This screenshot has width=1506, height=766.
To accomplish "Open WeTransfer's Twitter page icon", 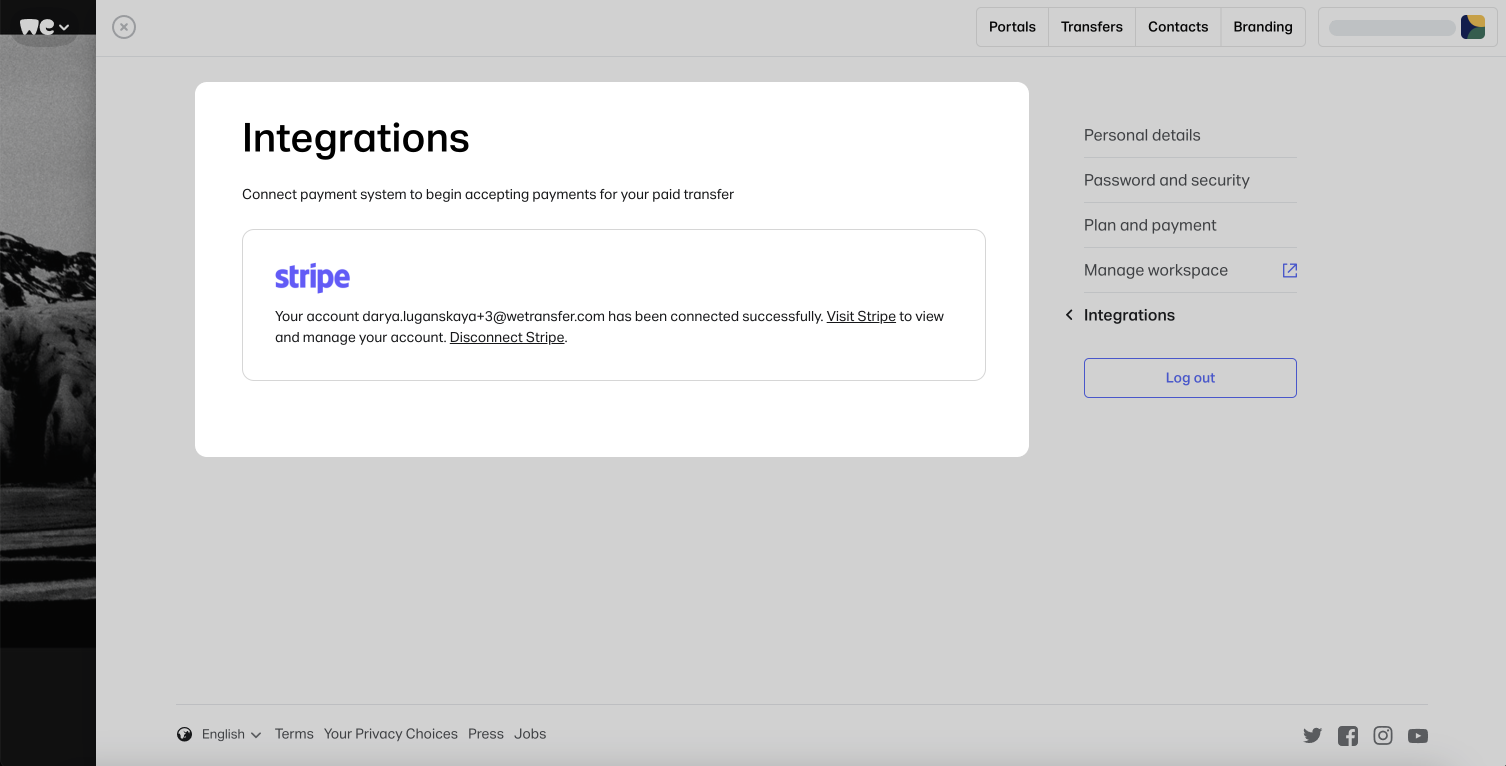I will click(1312, 735).
